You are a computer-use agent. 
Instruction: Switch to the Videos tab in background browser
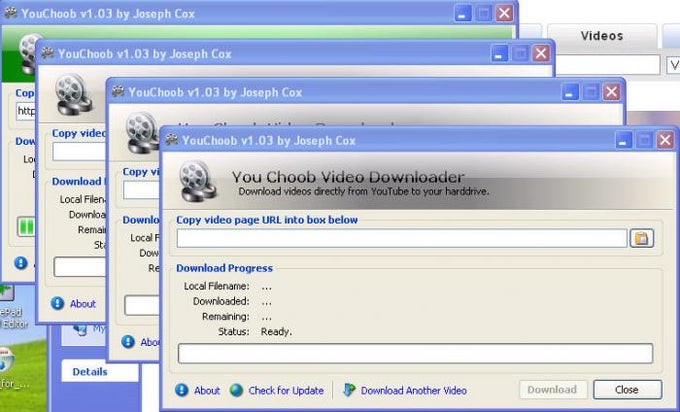(x=602, y=36)
